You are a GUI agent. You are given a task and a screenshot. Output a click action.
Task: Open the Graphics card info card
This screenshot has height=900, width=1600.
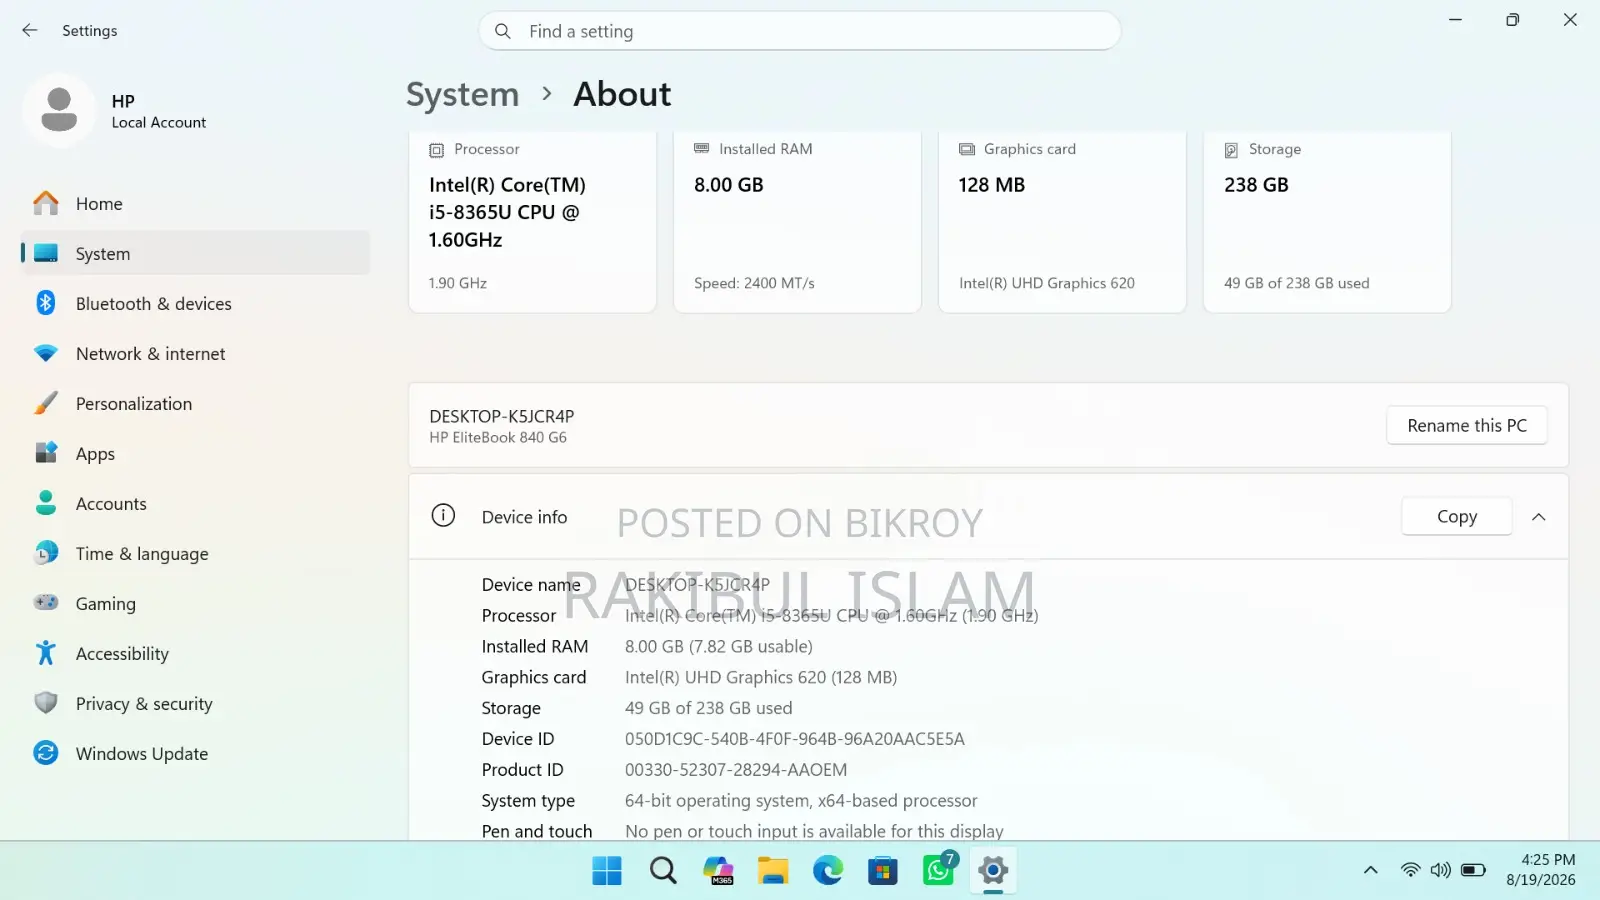1063,222
